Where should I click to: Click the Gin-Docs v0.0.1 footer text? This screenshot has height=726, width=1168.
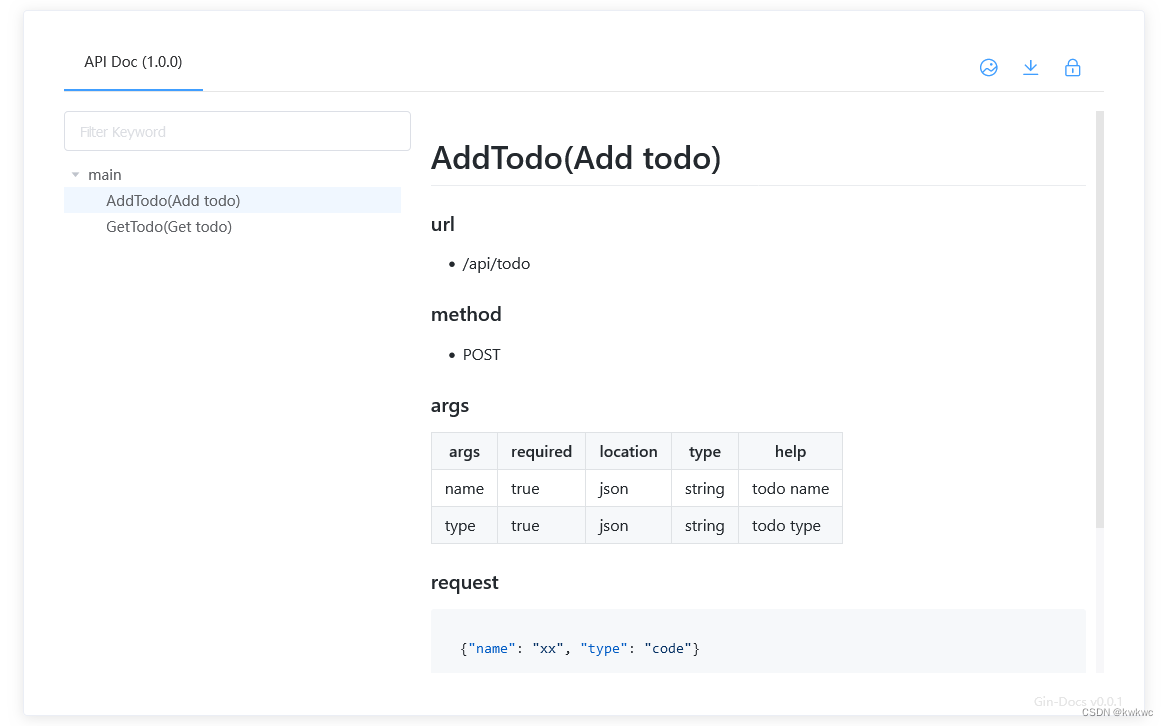[1078, 701]
